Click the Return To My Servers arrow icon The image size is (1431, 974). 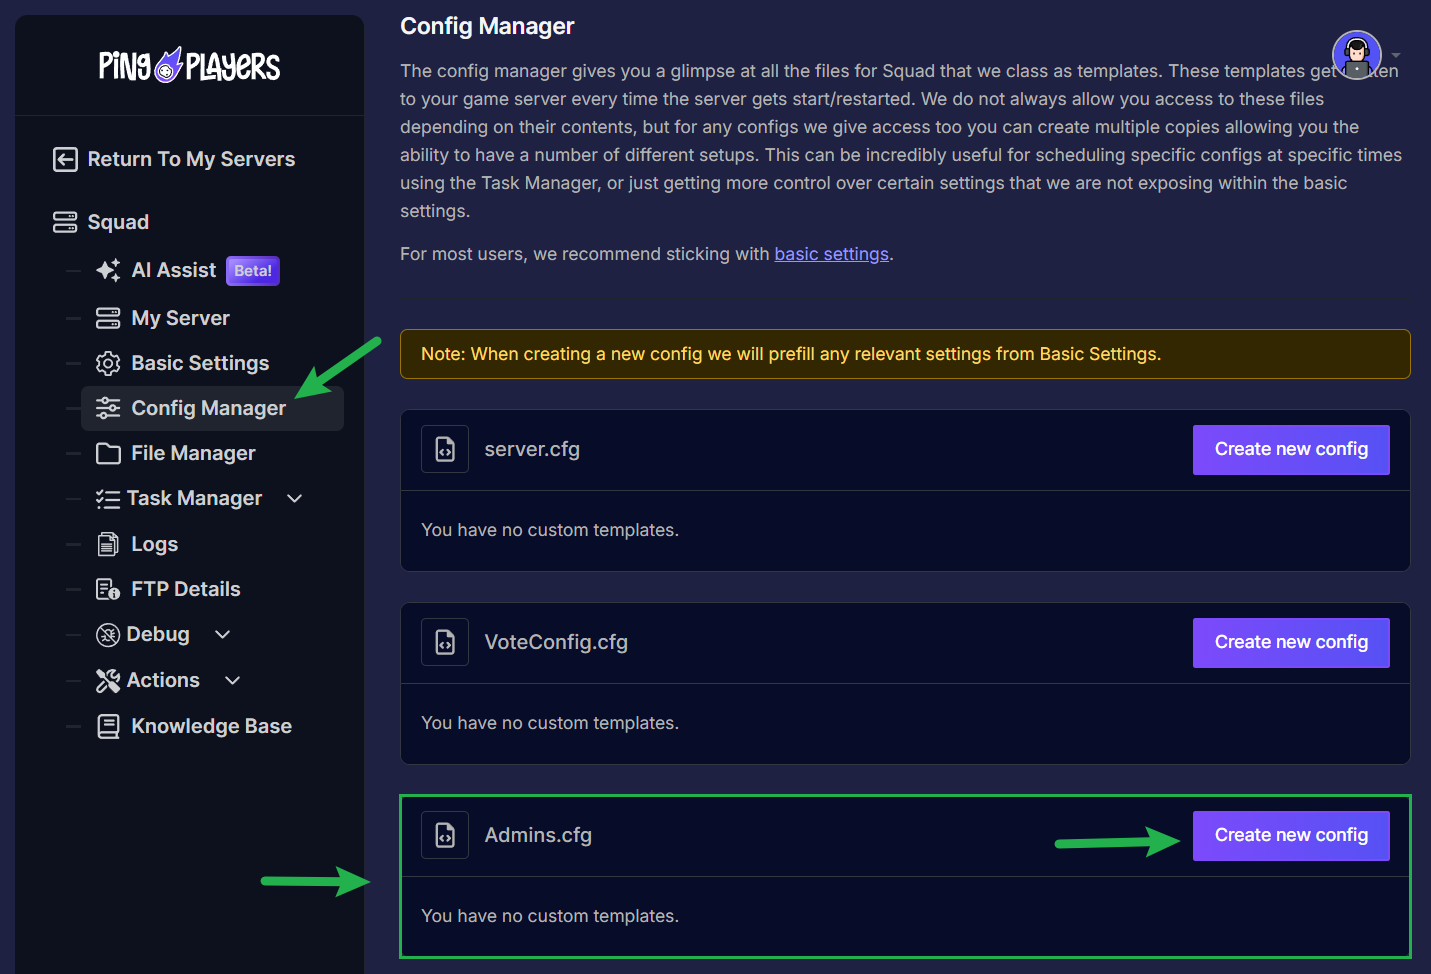[65, 159]
